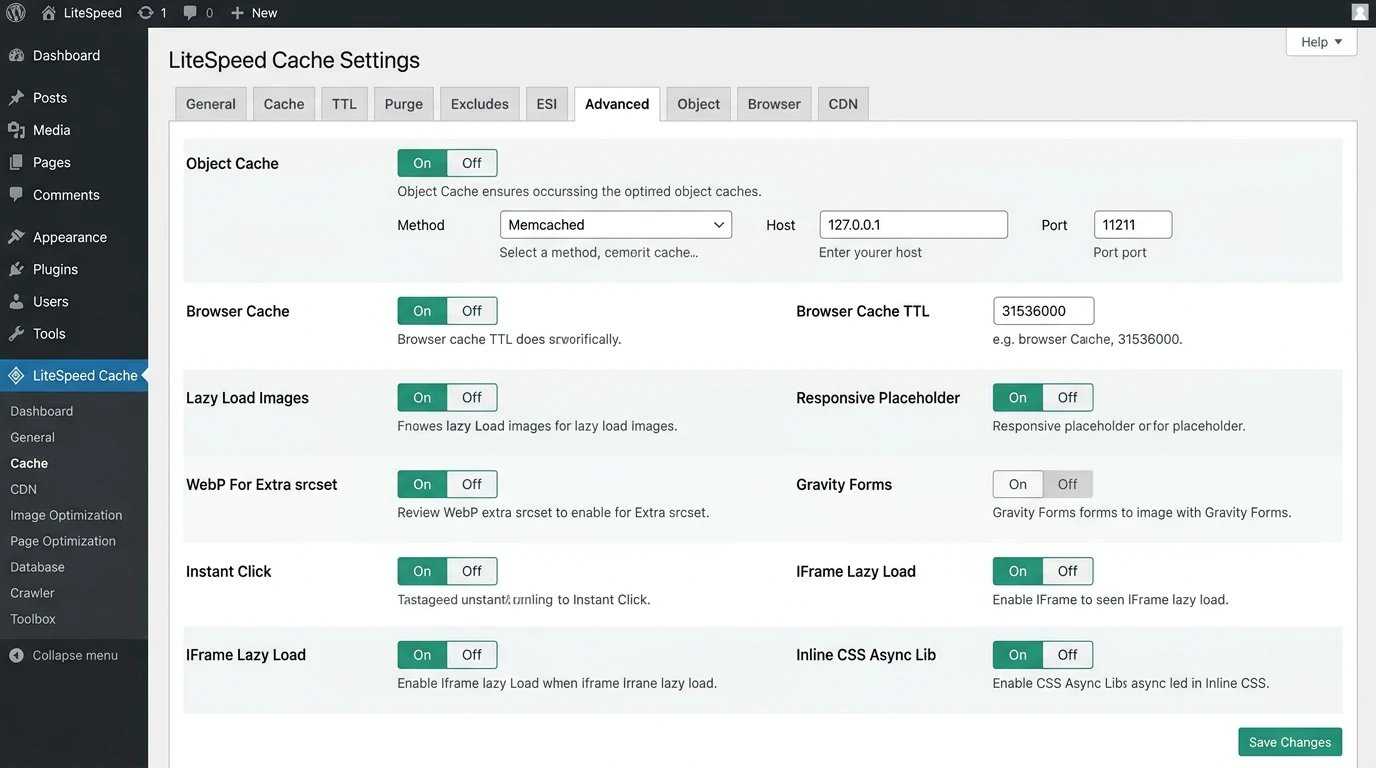Set Browser Cache to Off

click(472, 311)
